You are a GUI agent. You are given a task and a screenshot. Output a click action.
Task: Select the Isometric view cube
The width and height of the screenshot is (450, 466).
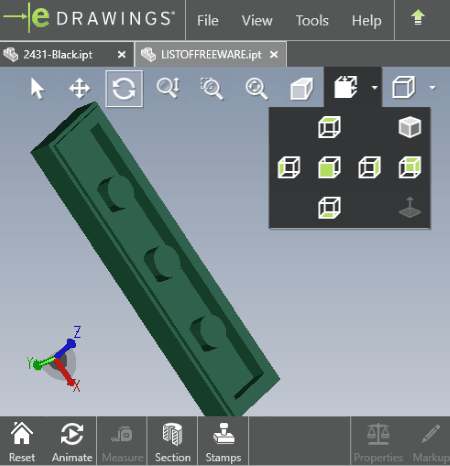410,127
